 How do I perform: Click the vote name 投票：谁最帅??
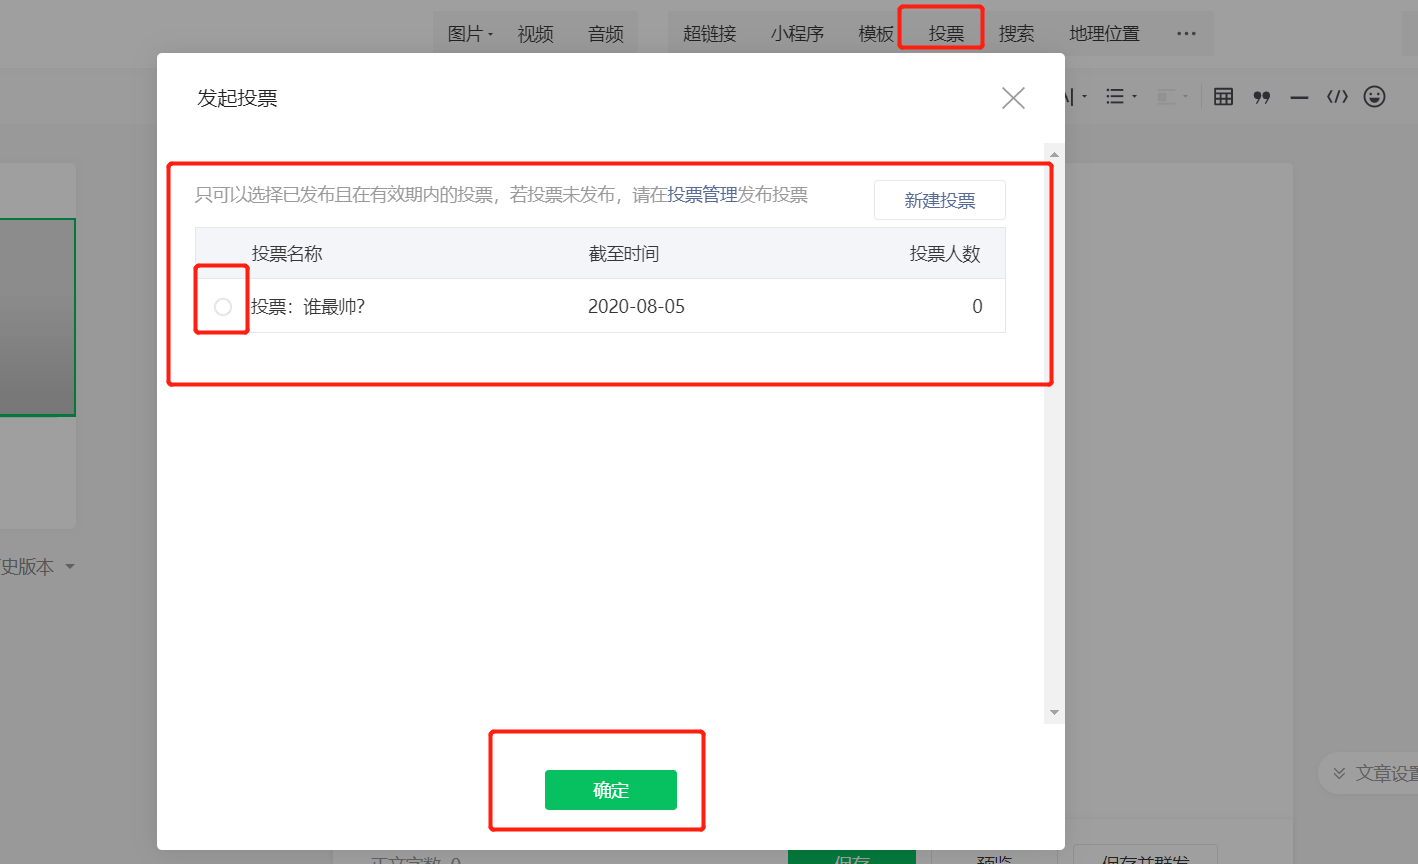tap(308, 307)
